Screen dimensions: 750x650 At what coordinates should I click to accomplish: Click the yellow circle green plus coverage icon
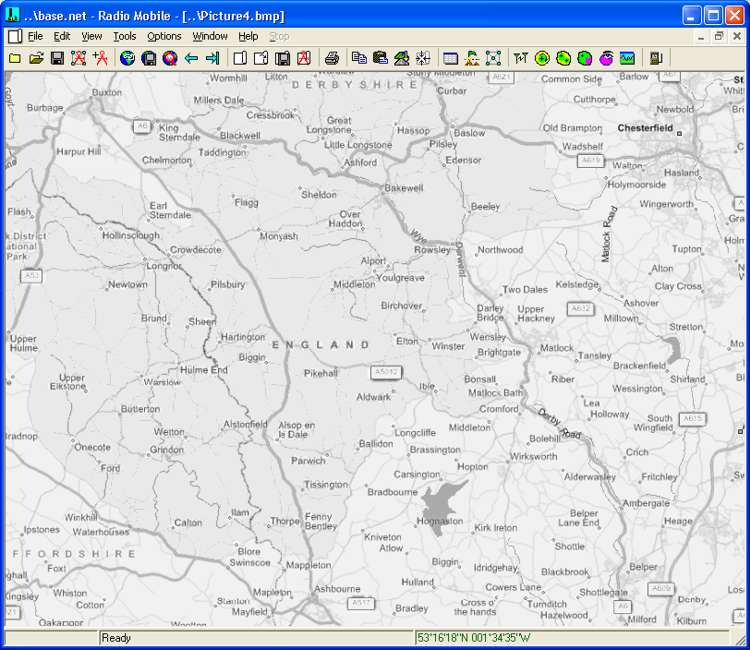coord(542,58)
